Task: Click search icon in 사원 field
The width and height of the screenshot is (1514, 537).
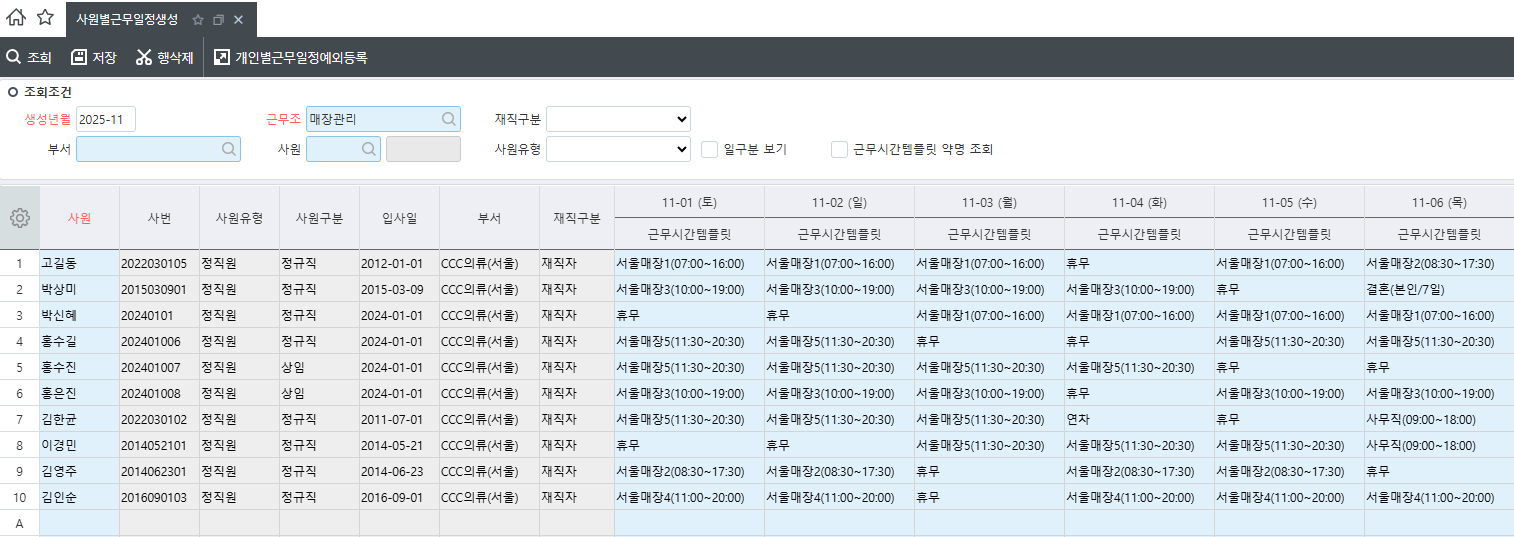Action: coord(369,149)
